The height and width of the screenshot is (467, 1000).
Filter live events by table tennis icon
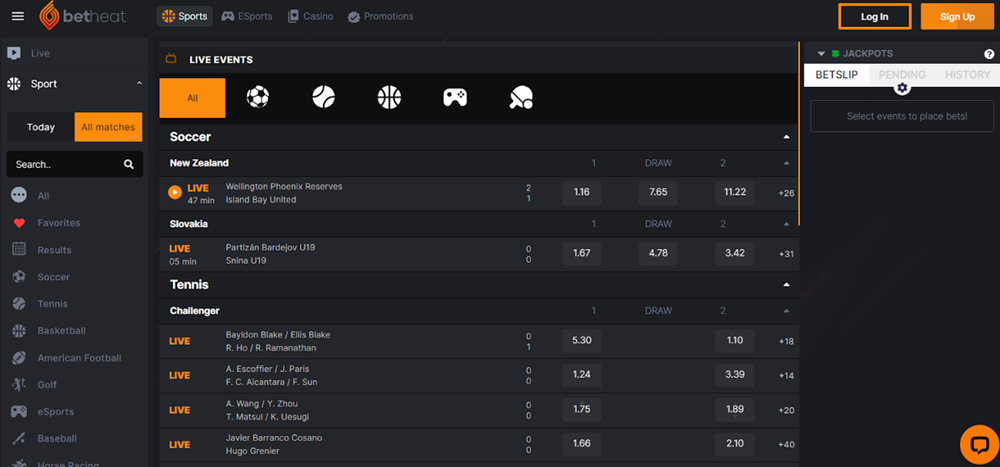tap(521, 97)
